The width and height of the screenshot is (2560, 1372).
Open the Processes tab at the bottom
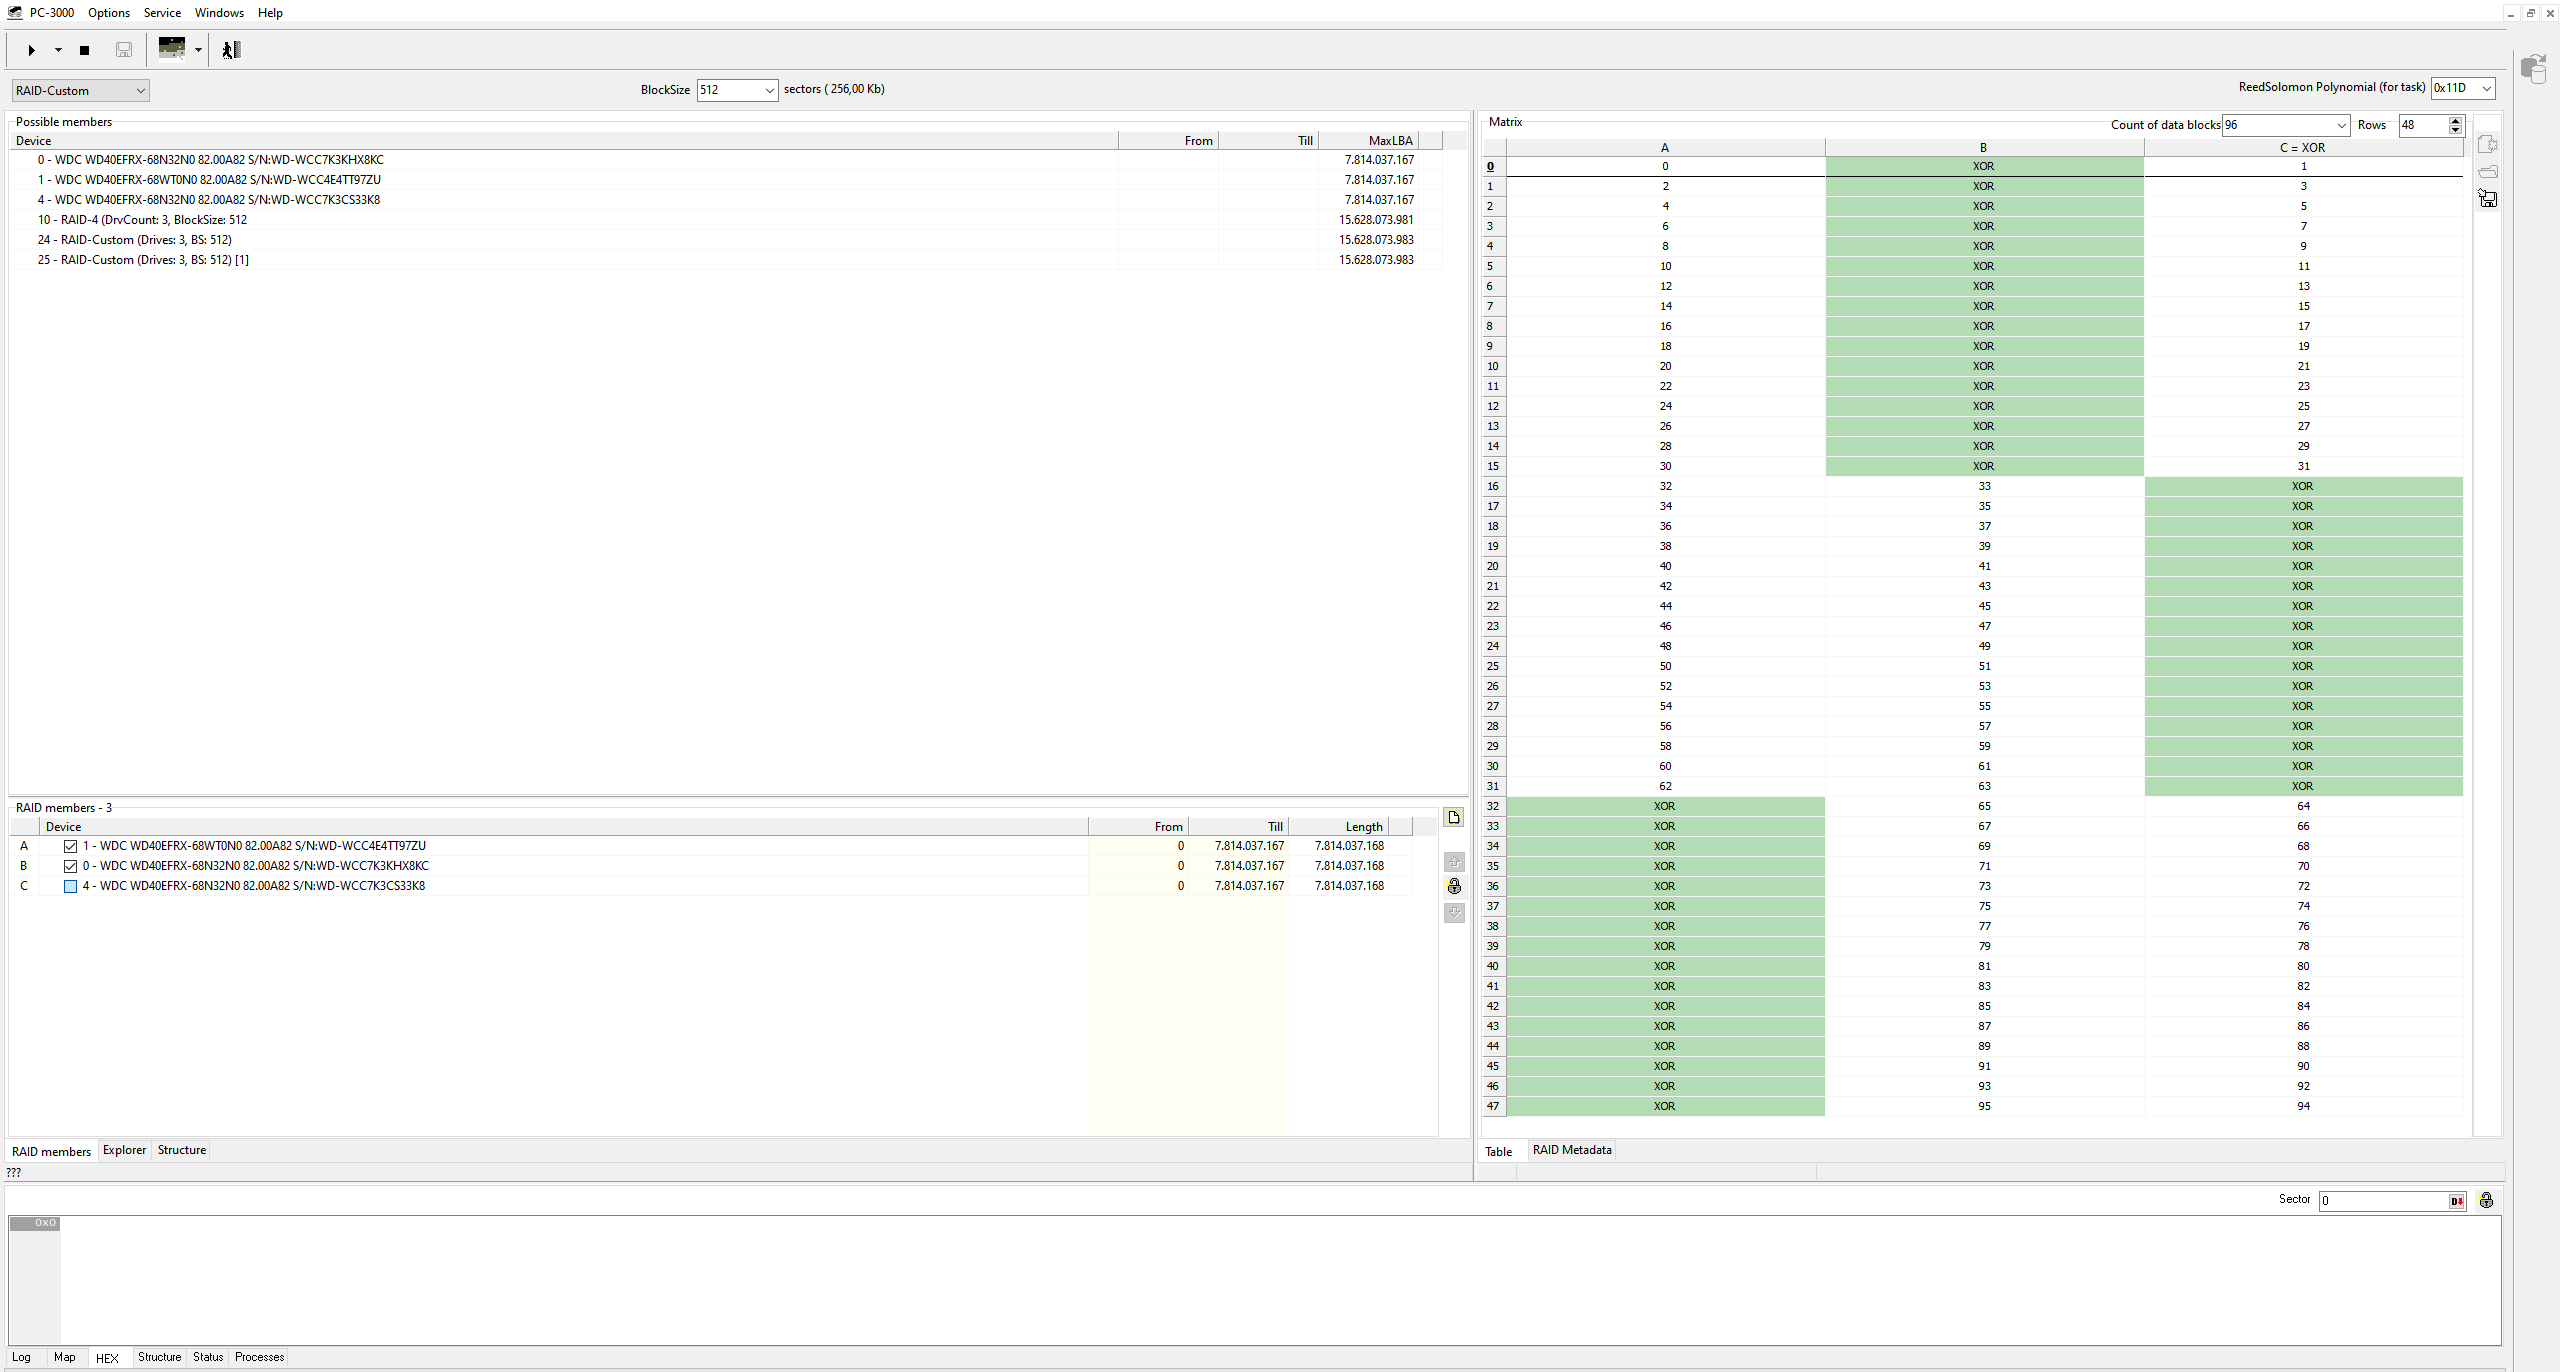click(x=260, y=1357)
